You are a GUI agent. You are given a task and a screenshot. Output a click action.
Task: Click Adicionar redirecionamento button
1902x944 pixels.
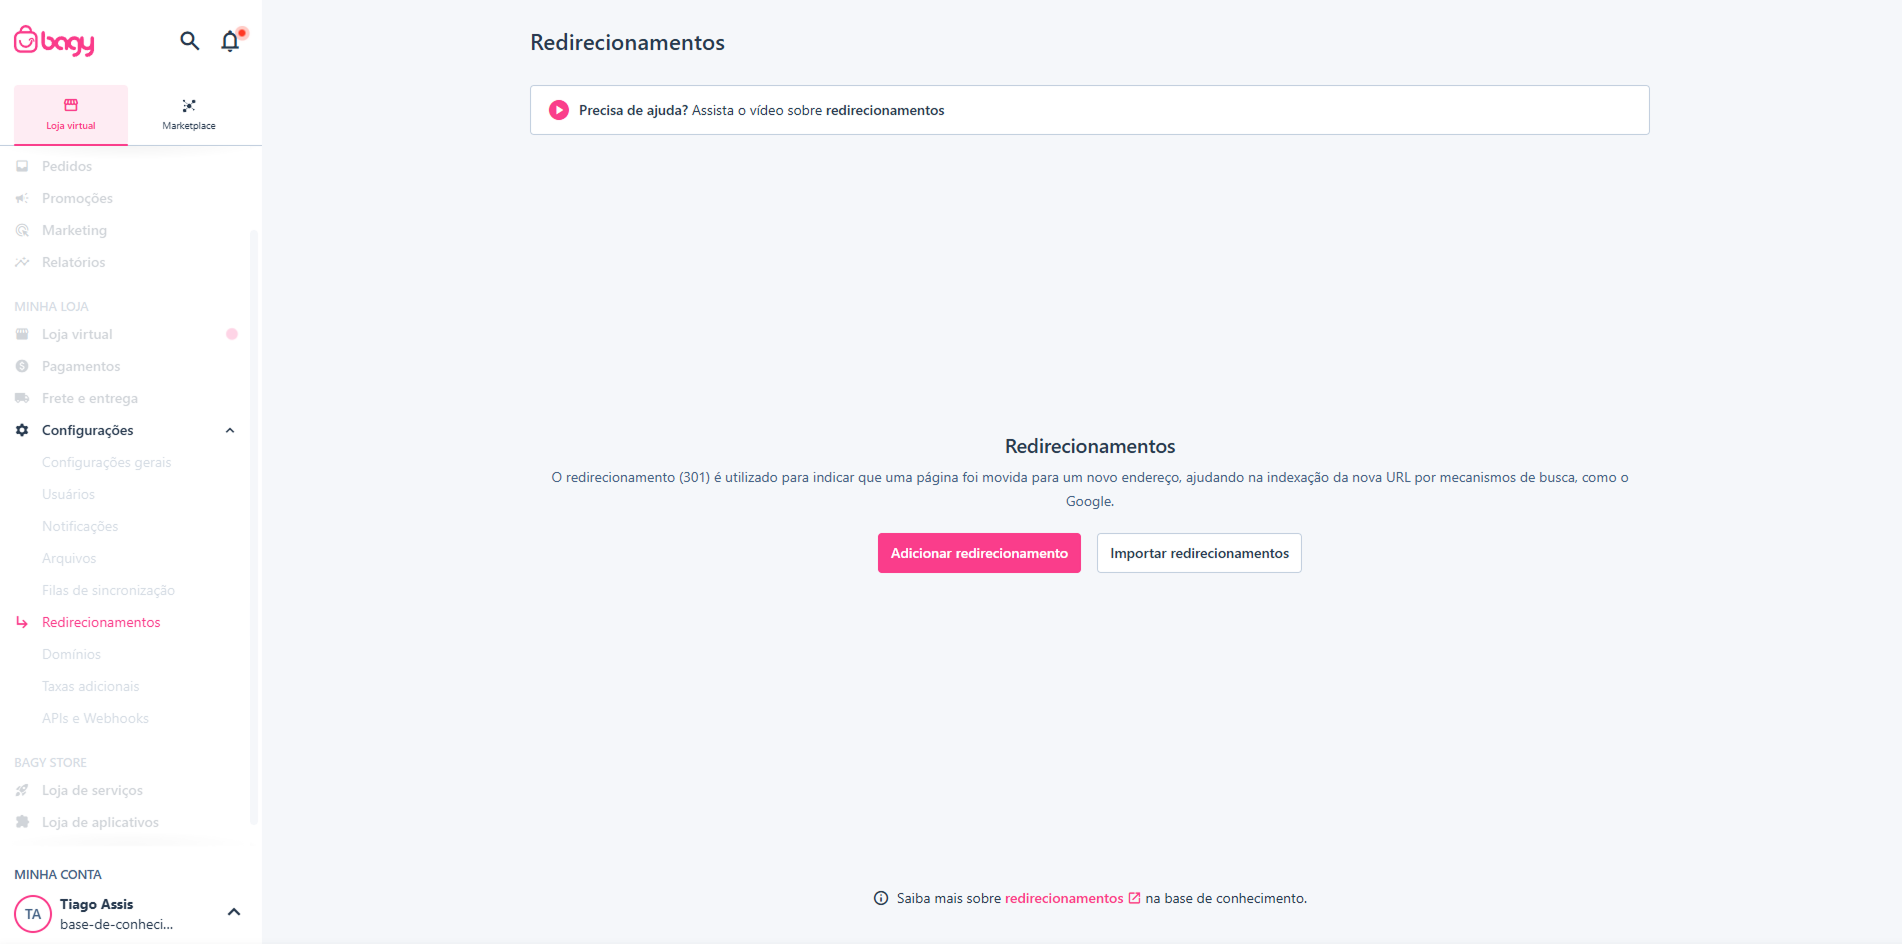[979, 553]
